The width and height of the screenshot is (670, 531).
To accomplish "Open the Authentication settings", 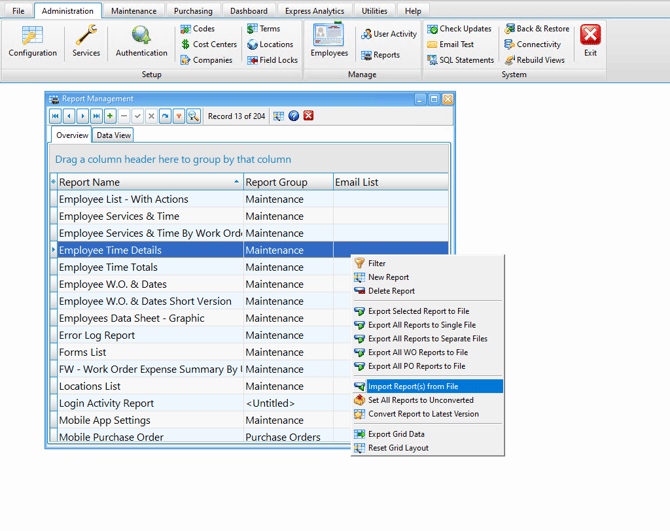I will click(141, 41).
